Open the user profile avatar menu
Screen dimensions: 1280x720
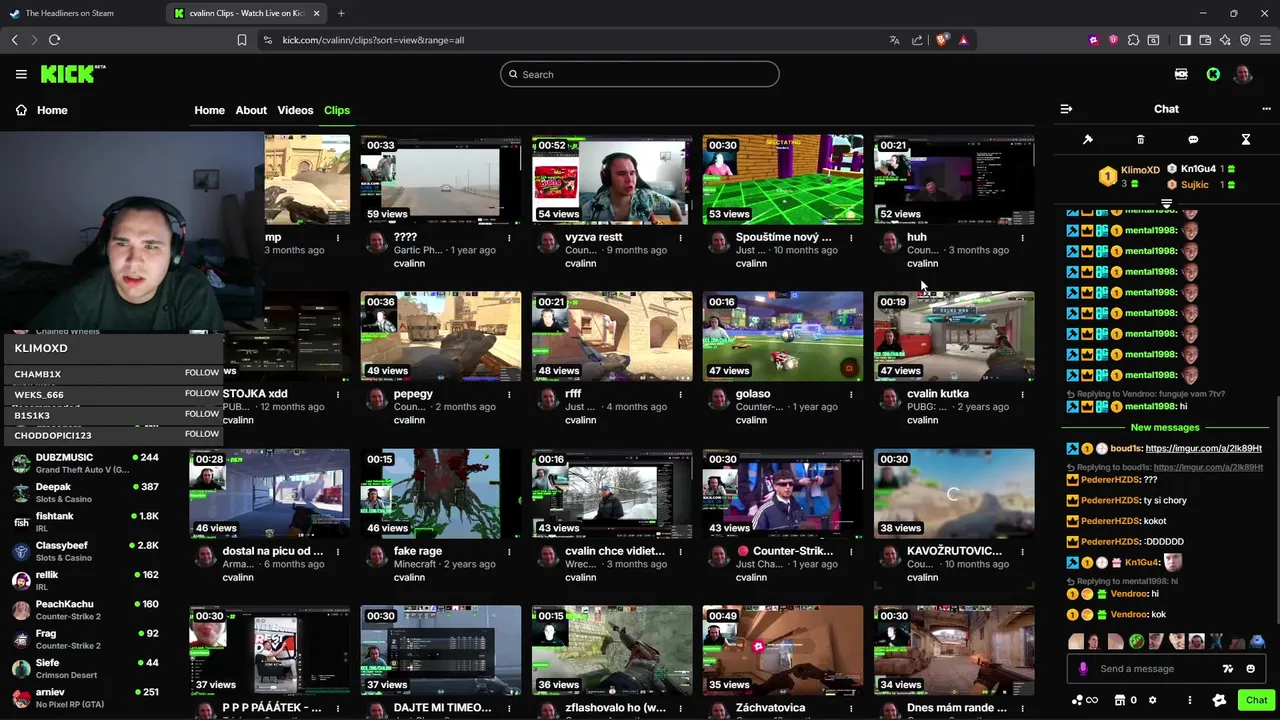tap(1243, 74)
